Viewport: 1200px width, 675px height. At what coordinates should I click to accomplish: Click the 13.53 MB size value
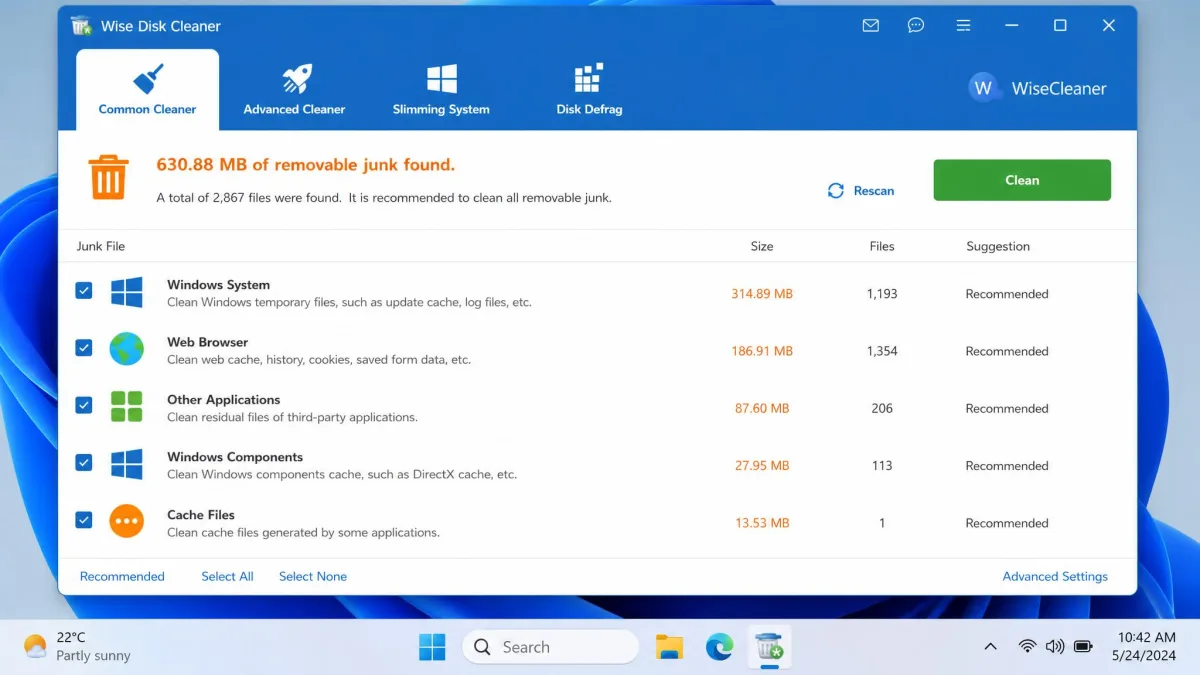762,523
